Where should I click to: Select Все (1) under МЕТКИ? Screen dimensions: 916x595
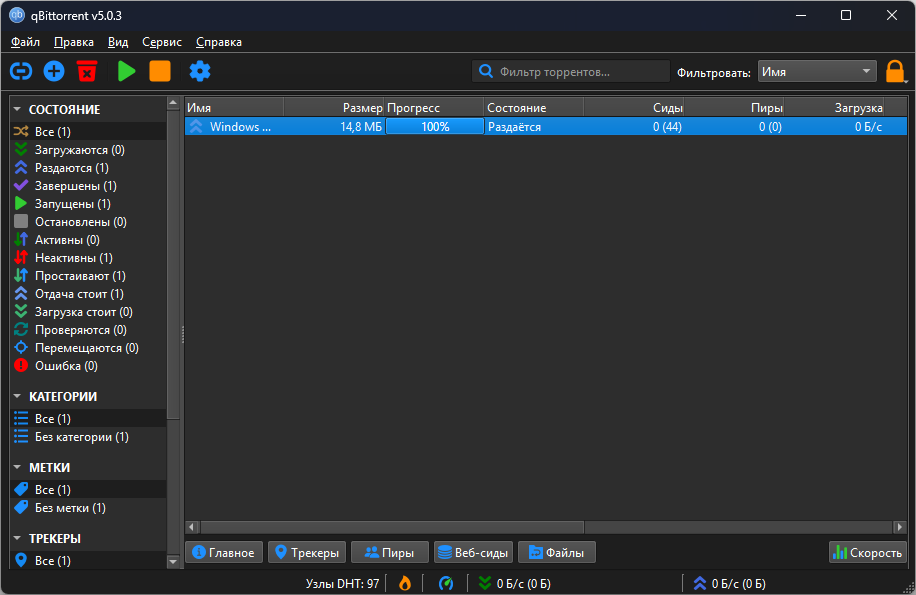[x=88, y=489]
